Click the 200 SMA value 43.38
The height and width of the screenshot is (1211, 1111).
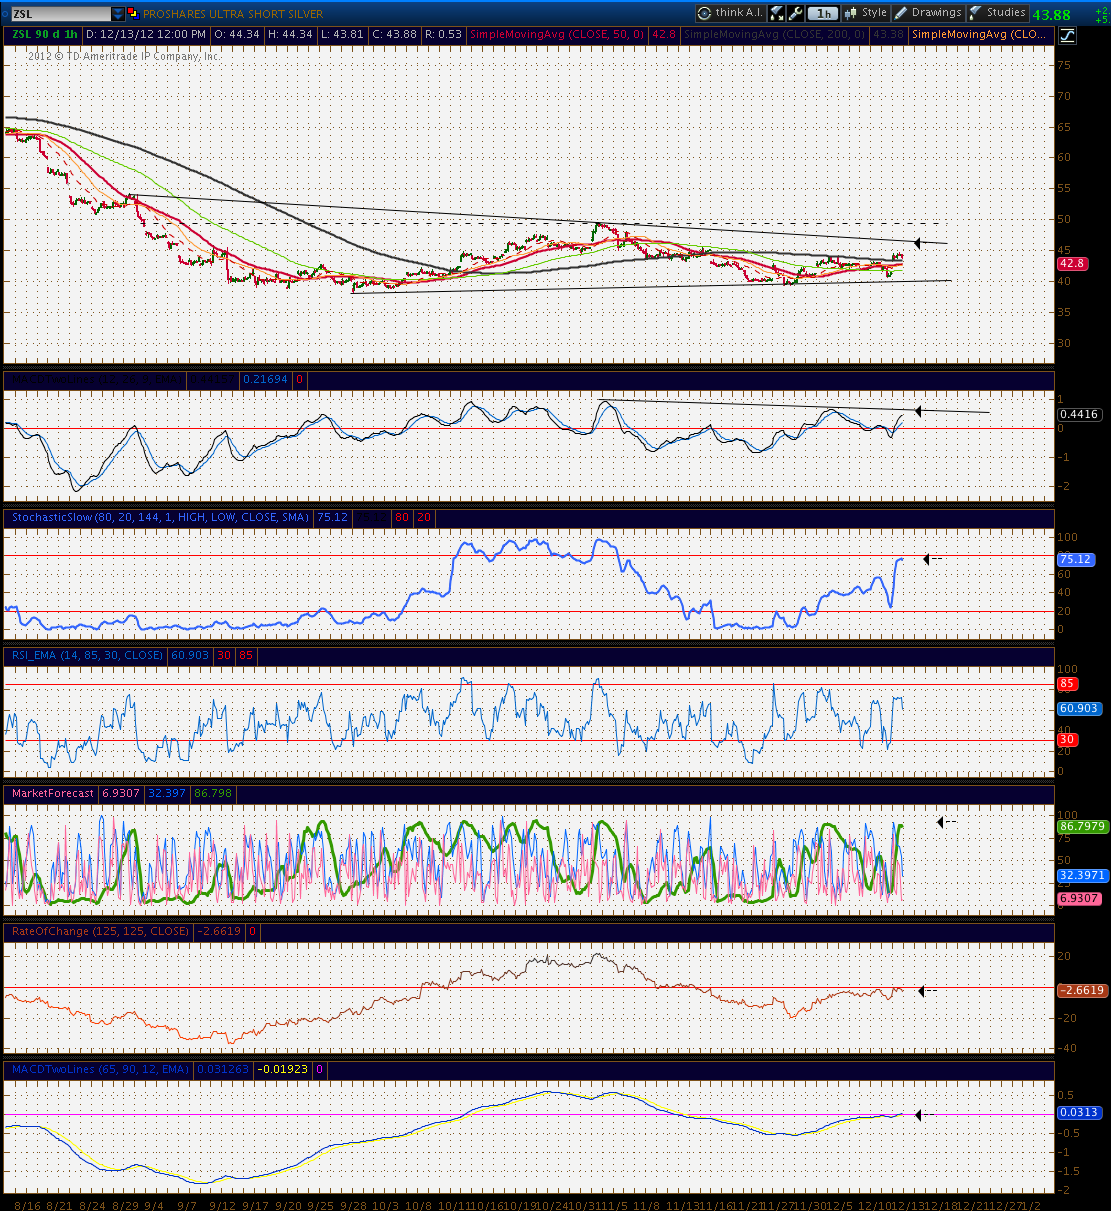(888, 34)
